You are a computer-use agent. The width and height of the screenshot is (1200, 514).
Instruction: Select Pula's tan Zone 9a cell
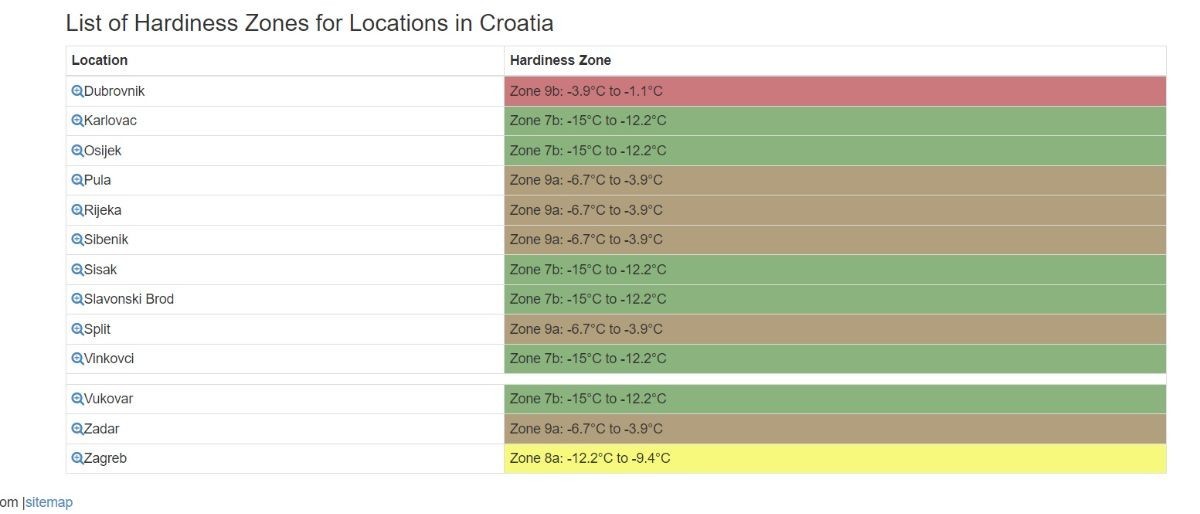click(x=834, y=181)
